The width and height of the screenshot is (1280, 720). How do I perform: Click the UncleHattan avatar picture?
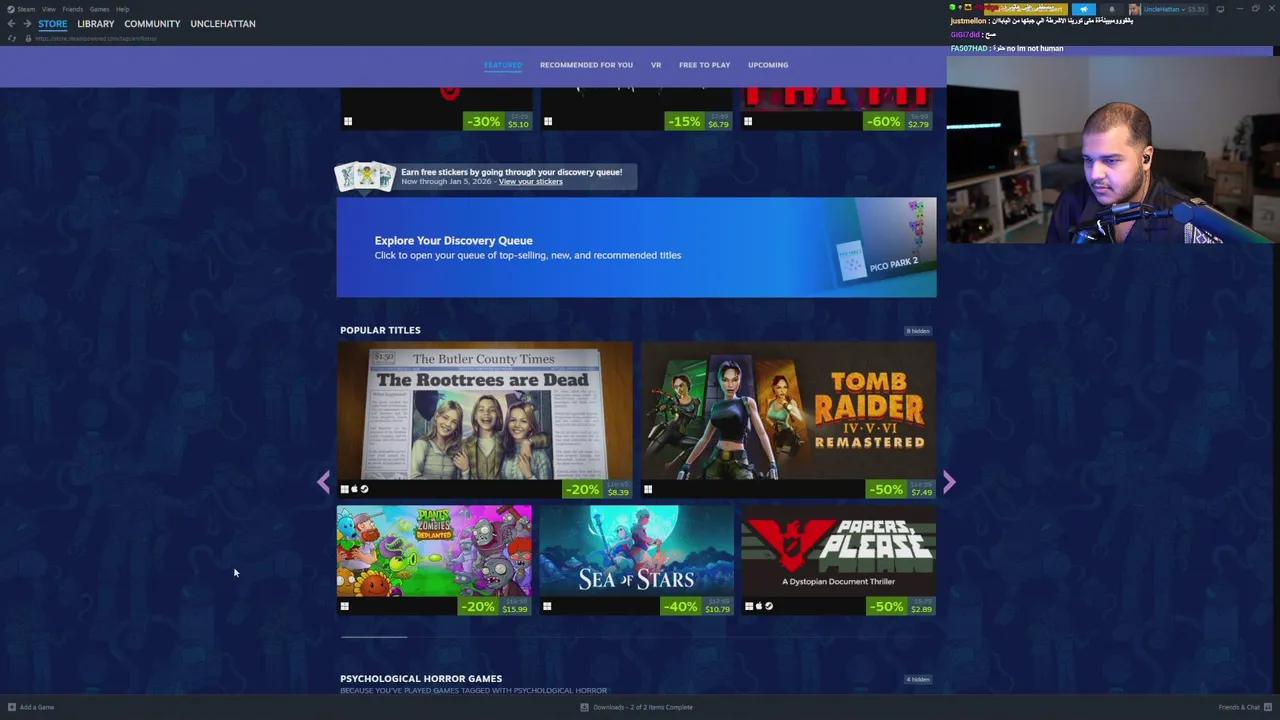coord(1135,9)
